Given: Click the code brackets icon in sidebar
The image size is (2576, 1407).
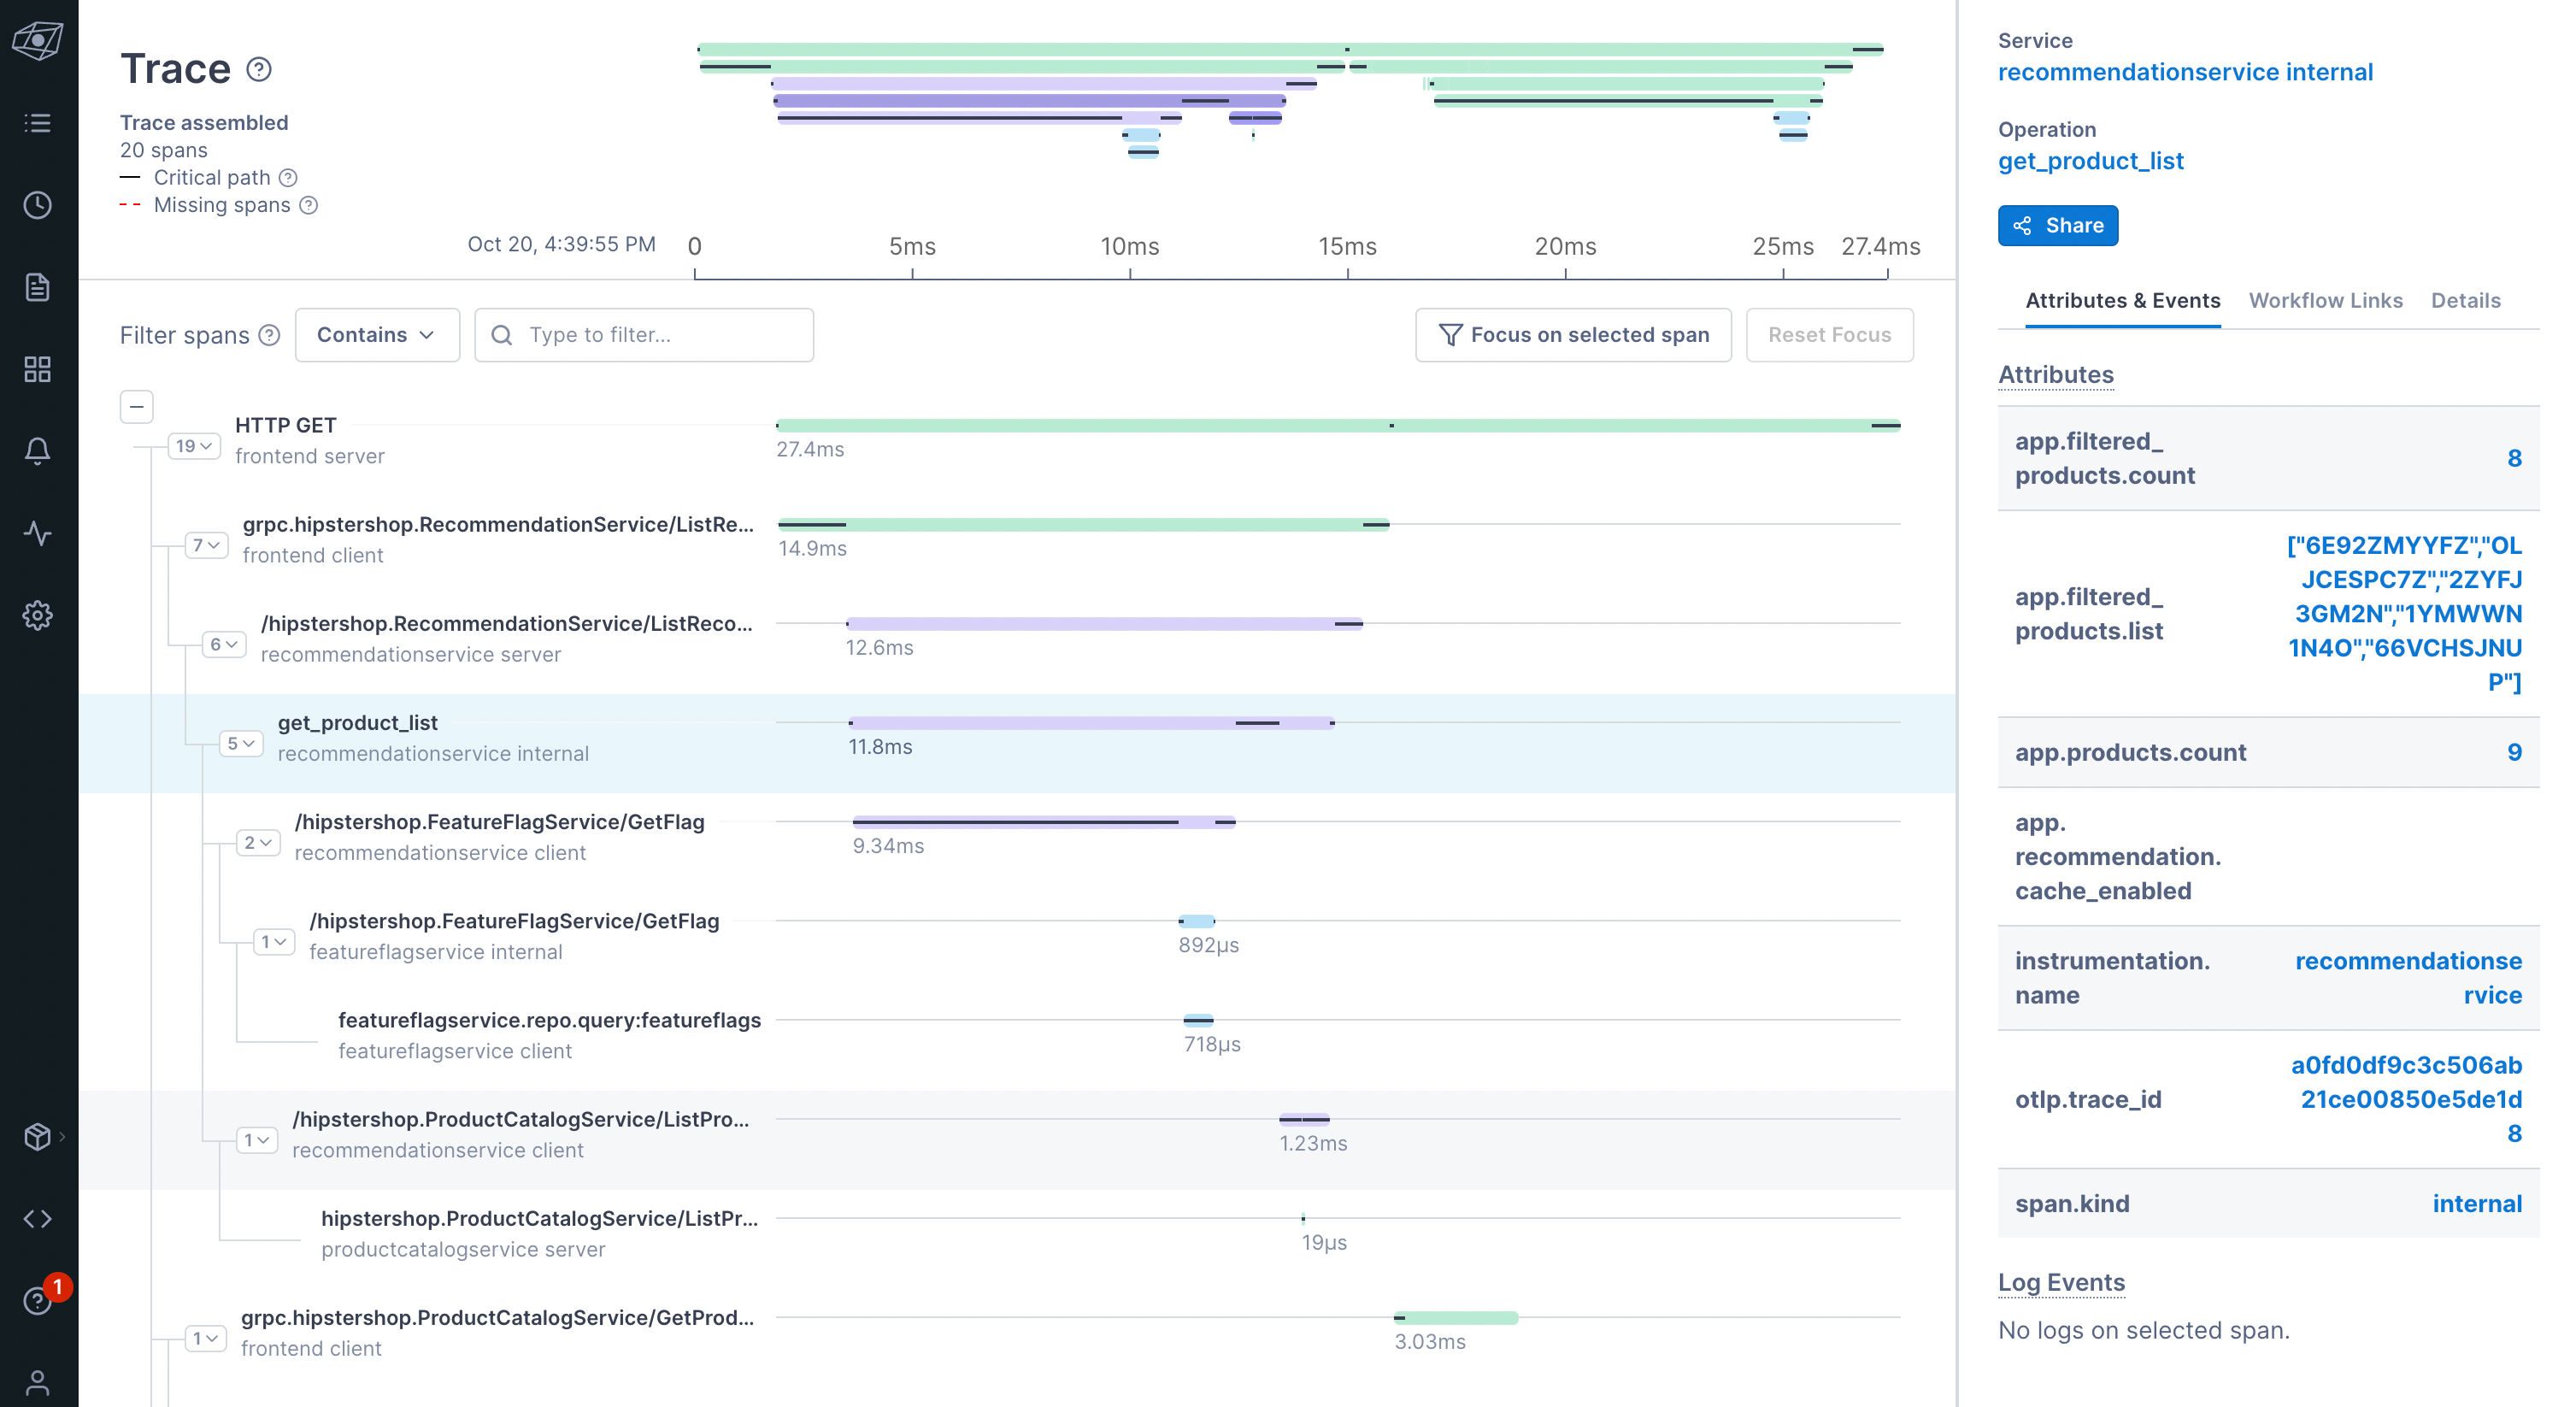Looking at the screenshot, I should (38, 1218).
